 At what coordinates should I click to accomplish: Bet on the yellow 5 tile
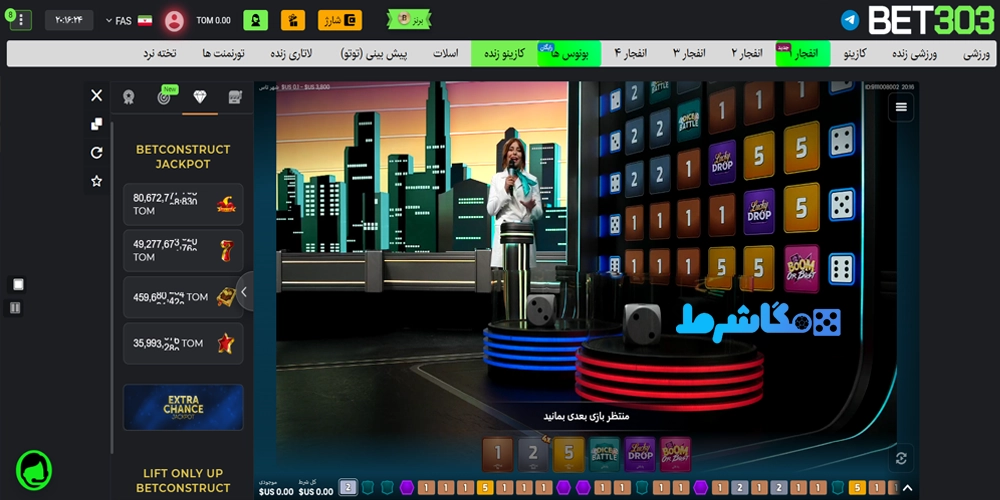569,455
